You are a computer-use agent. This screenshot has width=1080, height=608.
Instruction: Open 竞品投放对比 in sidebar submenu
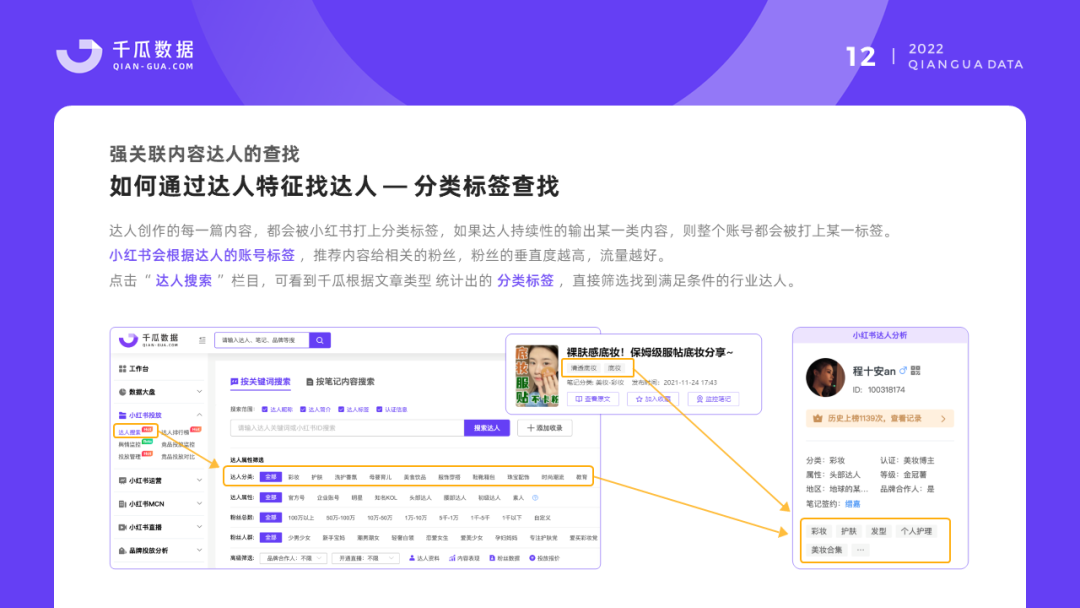point(178,457)
